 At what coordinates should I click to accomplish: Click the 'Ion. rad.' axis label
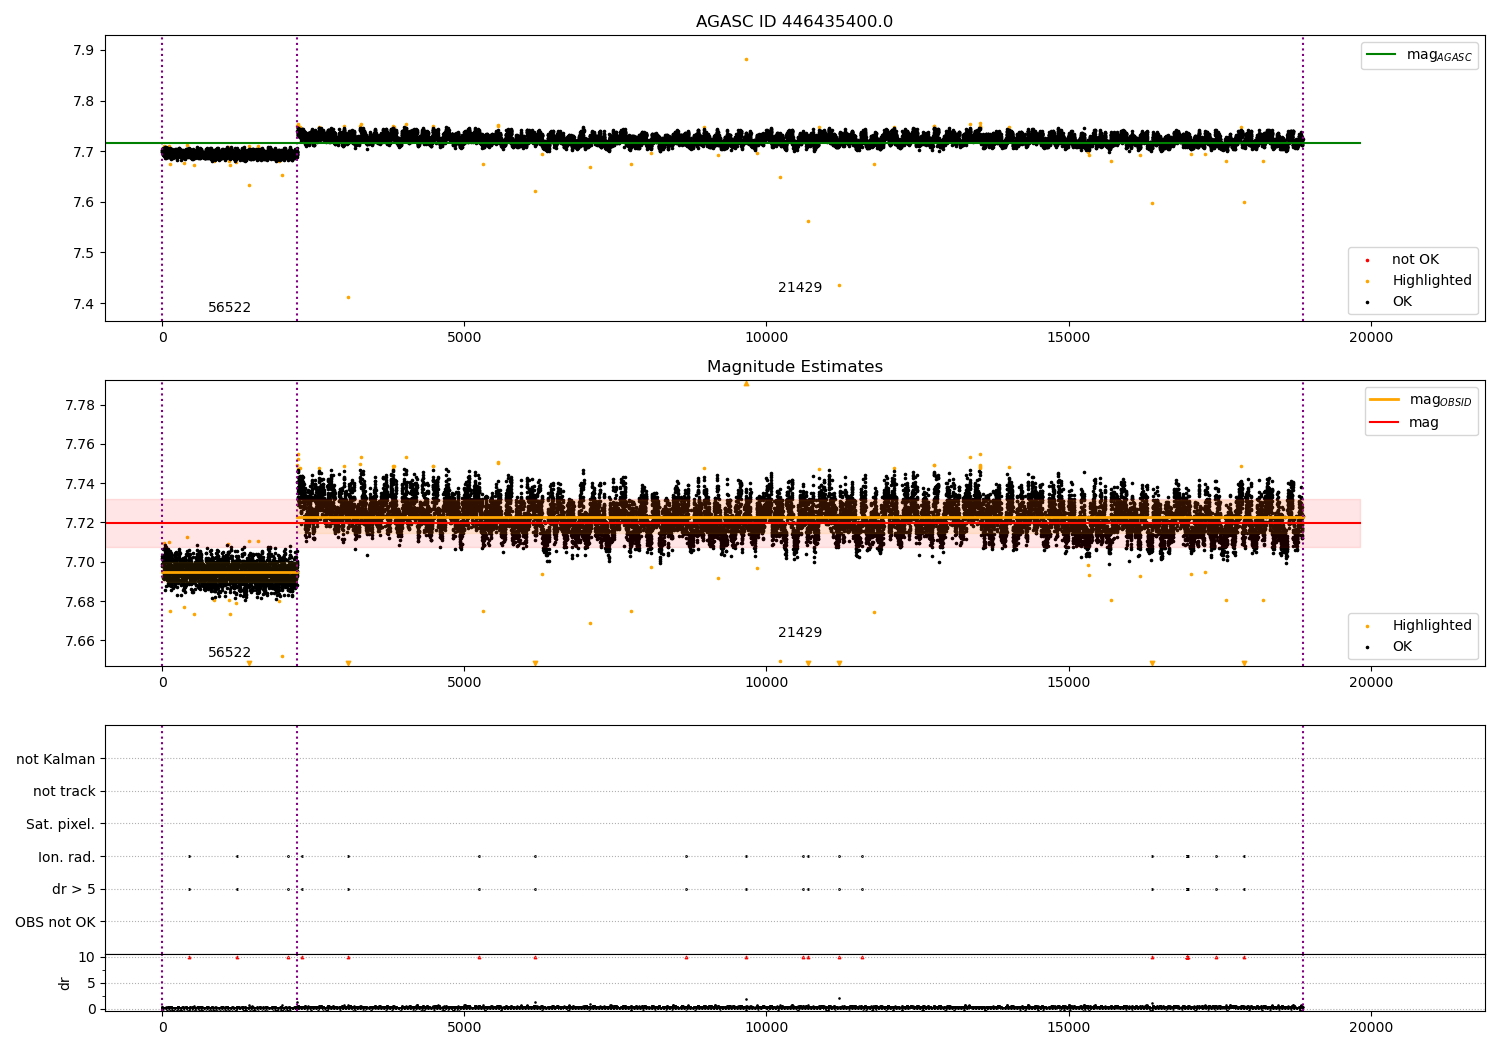click(x=67, y=857)
